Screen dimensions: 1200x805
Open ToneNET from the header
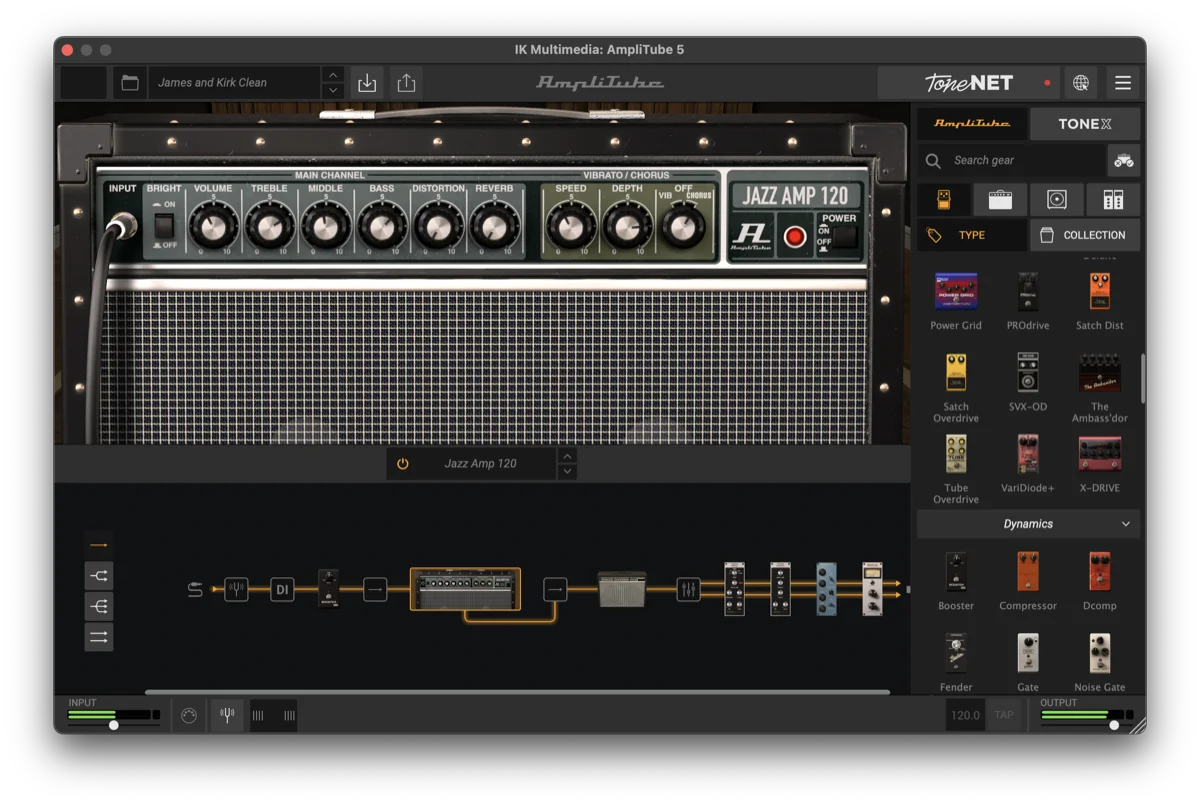click(x=969, y=83)
